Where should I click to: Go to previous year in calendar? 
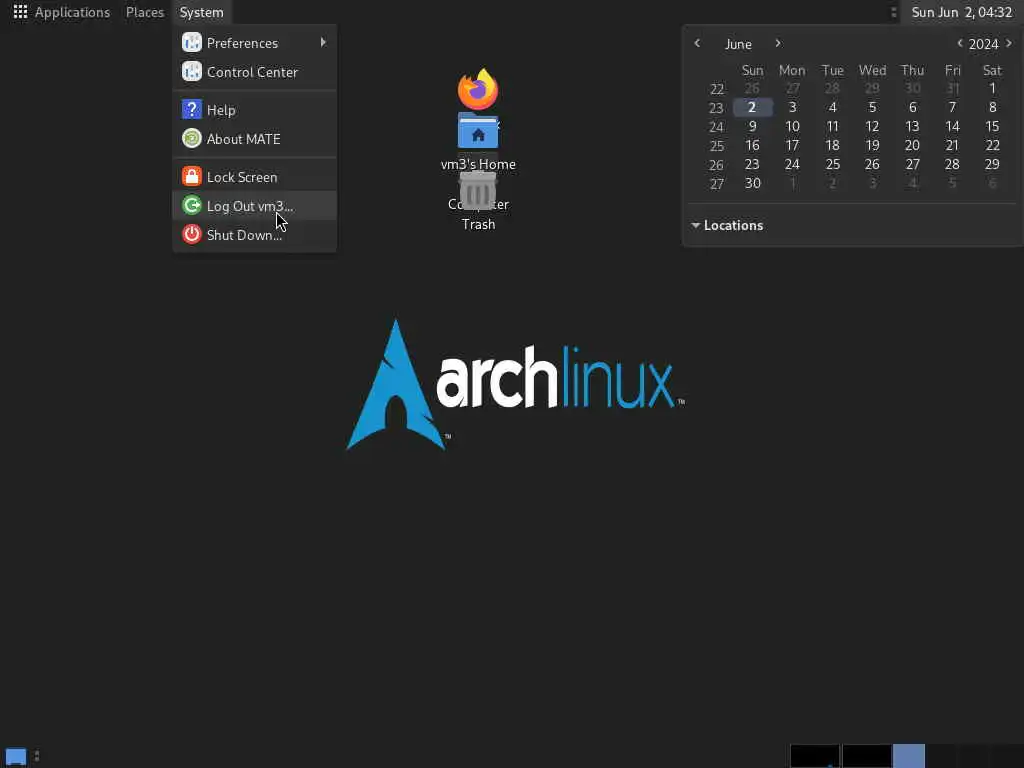pos(959,43)
